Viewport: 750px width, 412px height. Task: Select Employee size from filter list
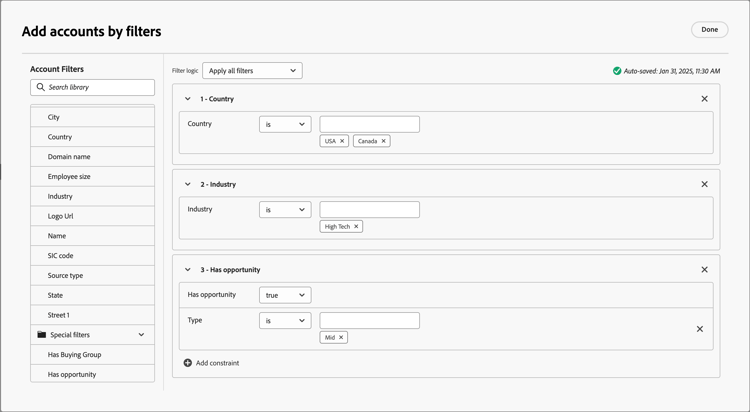[69, 177]
